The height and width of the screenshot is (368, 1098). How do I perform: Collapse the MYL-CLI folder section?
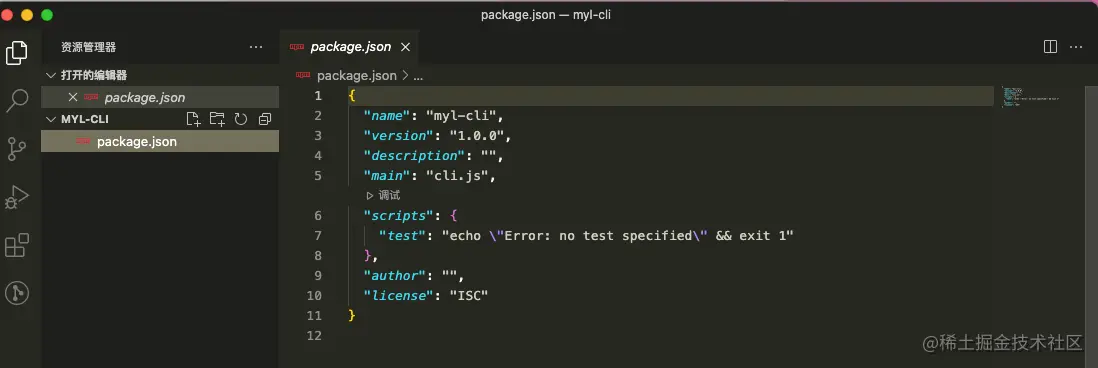[50, 119]
